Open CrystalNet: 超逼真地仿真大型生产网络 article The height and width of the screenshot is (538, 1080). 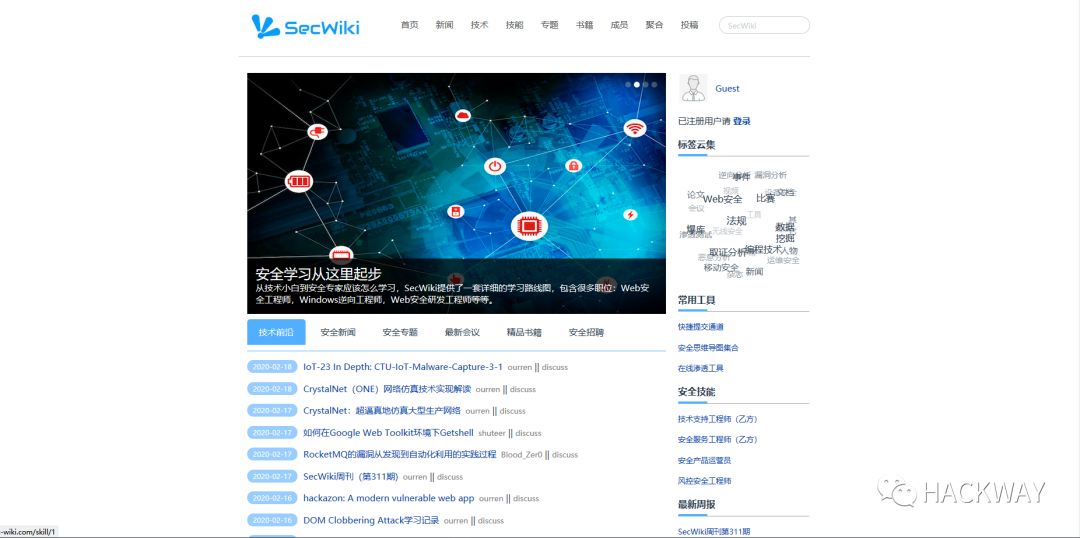tap(382, 411)
